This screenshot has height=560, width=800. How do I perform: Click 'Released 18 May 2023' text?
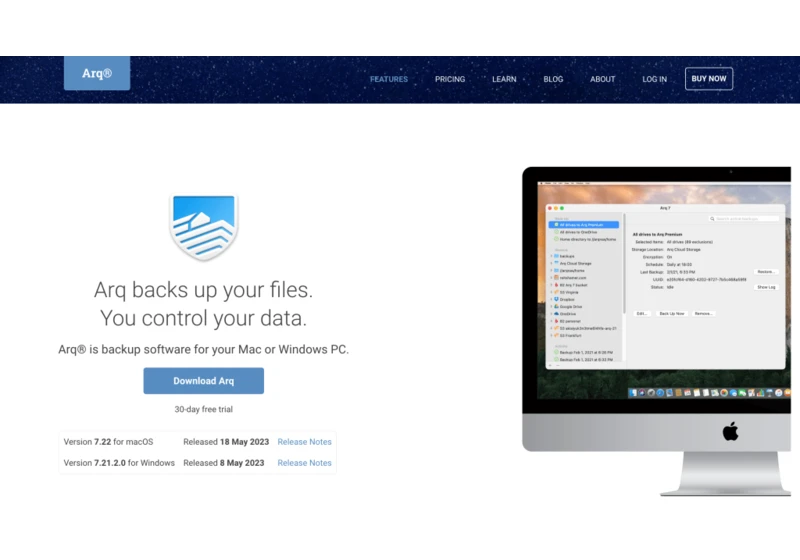click(x=226, y=442)
